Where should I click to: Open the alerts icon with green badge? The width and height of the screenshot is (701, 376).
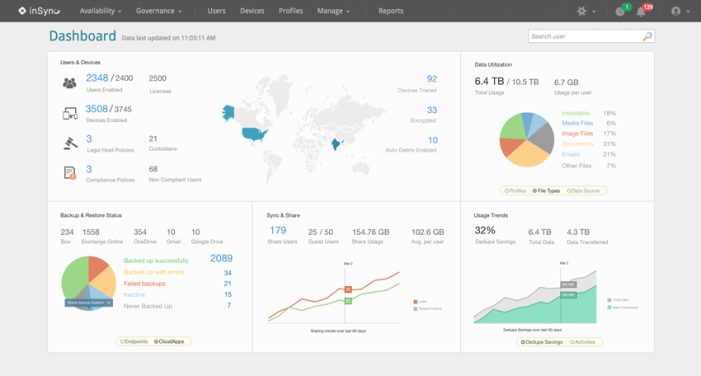pos(621,11)
